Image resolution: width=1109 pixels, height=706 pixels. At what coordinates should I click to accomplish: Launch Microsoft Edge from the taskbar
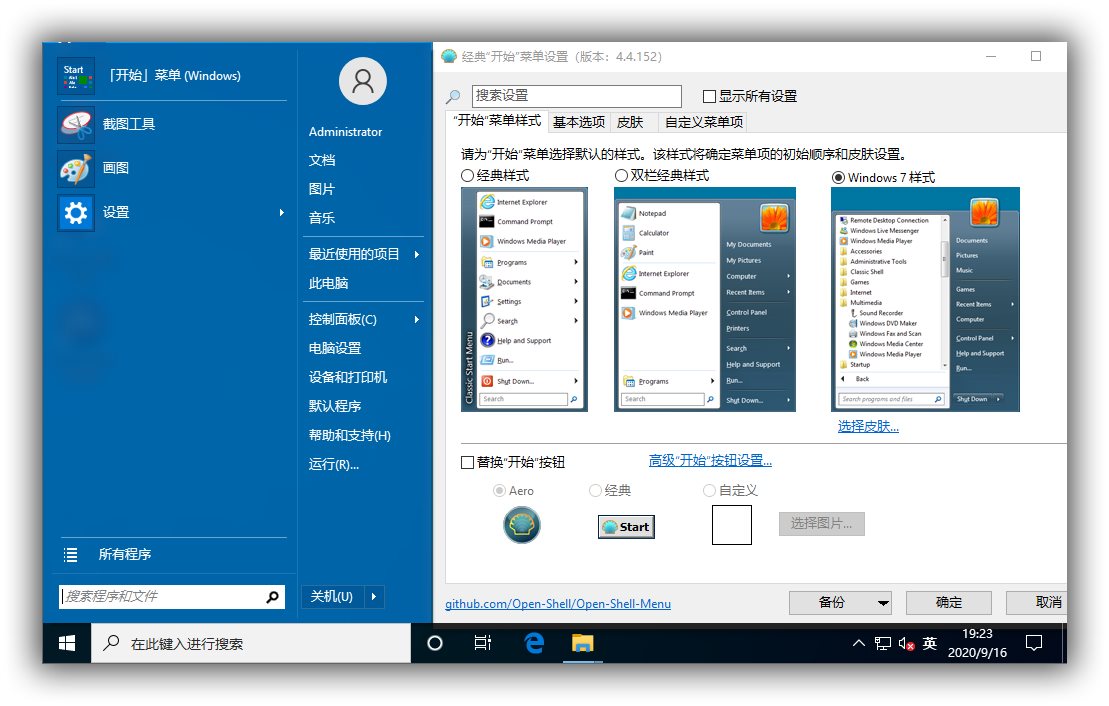534,643
